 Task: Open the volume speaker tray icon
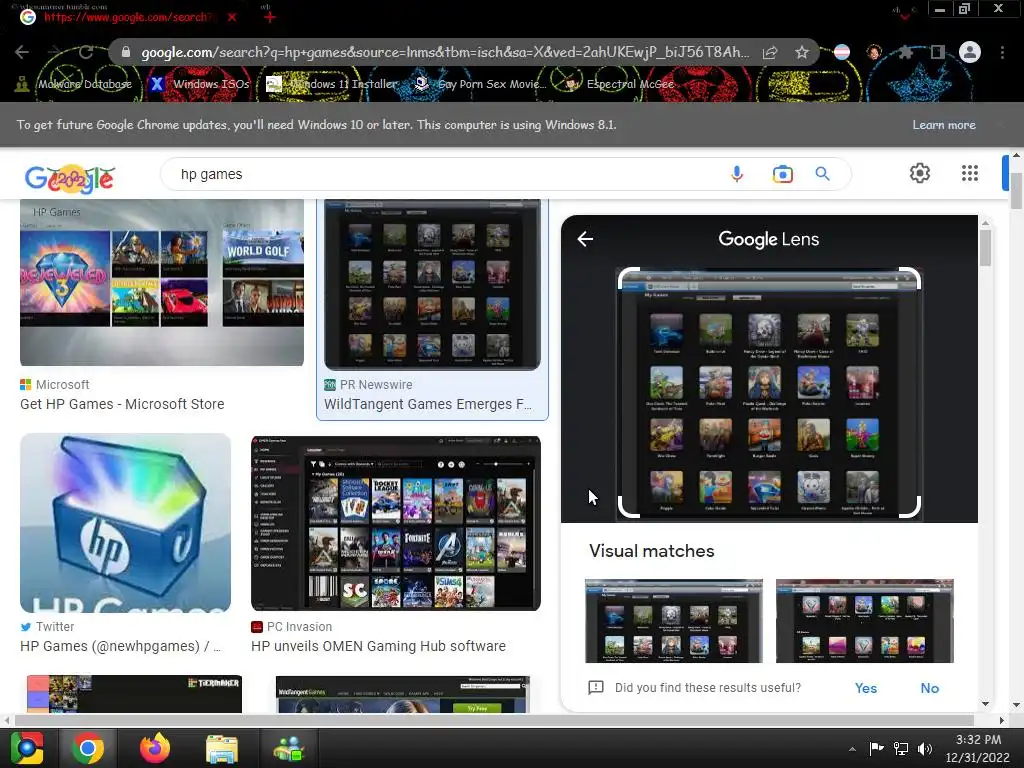925,748
